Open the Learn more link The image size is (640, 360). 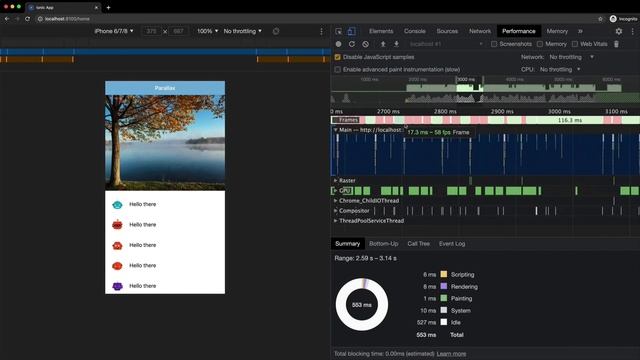(451, 354)
